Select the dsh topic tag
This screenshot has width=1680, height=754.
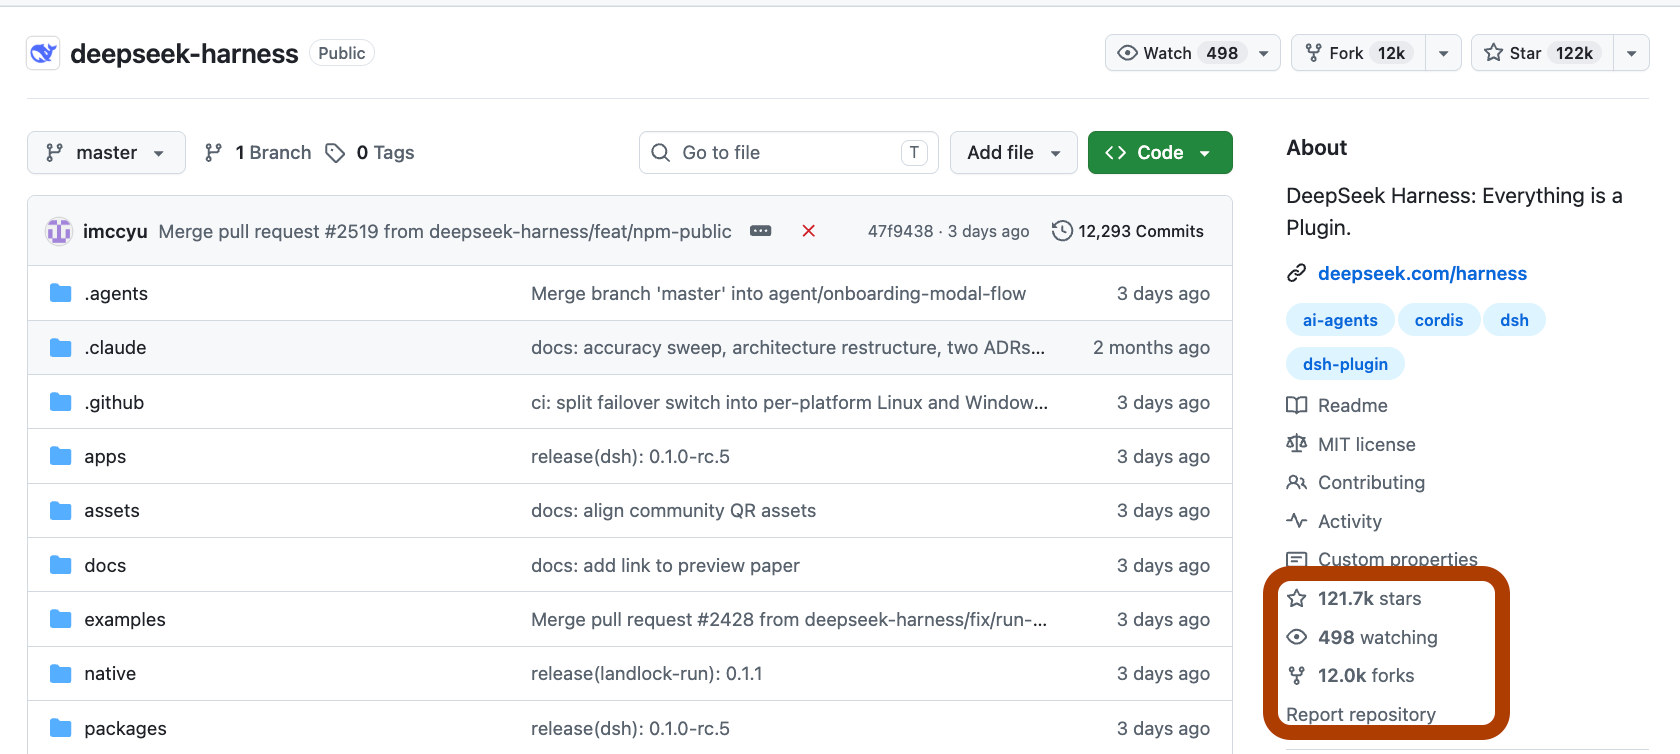coord(1514,320)
